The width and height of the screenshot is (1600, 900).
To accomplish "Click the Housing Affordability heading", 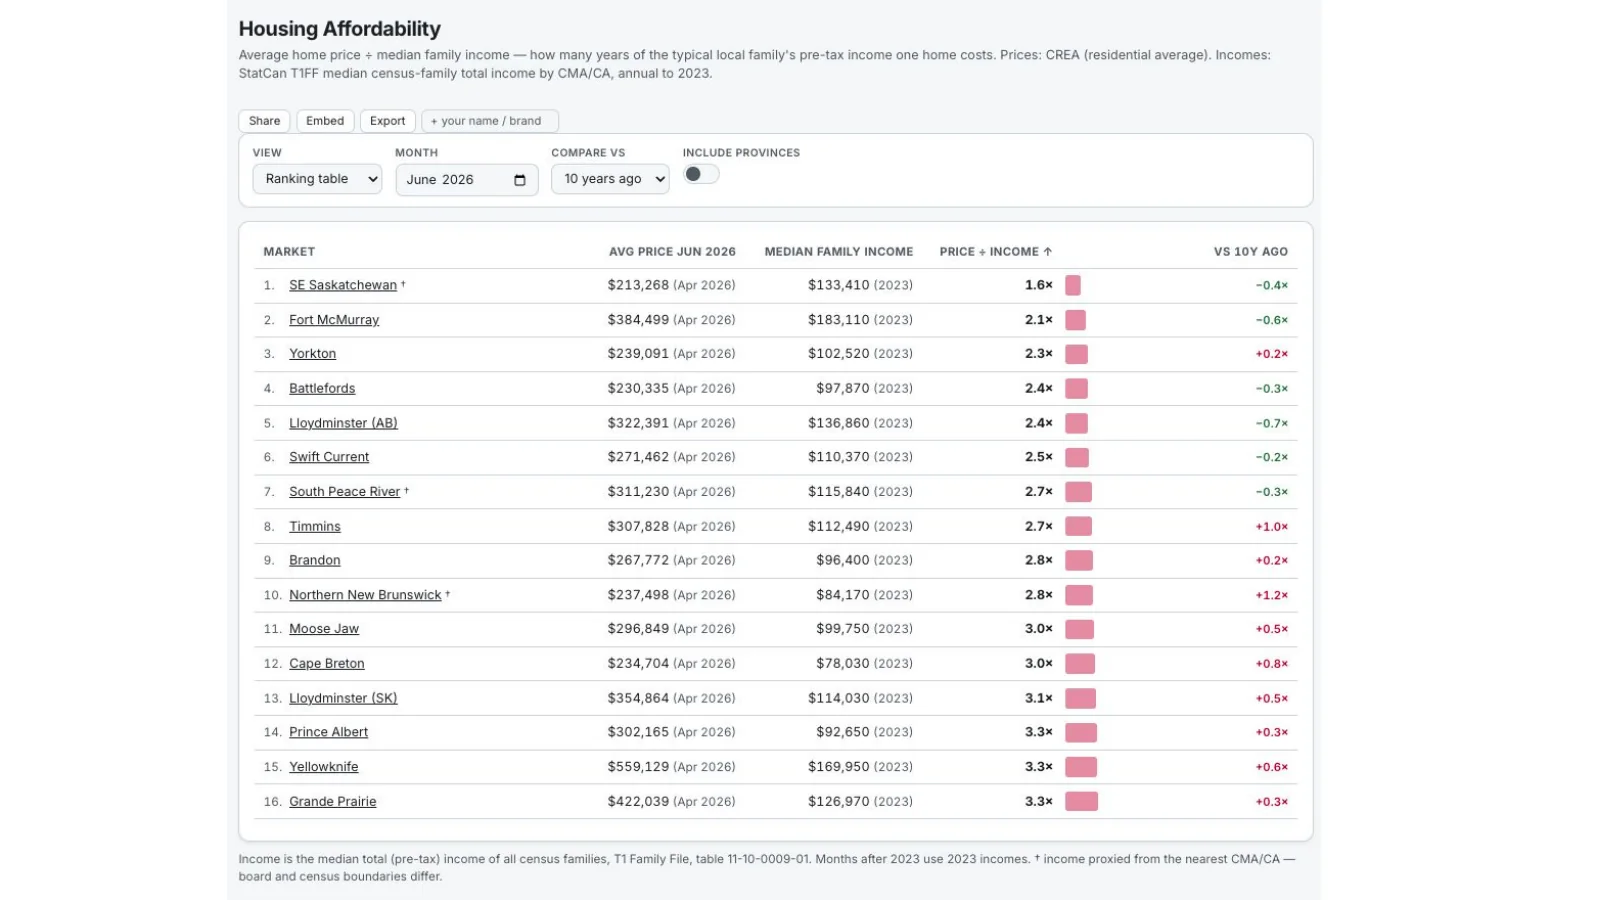I will tap(340, 29).
